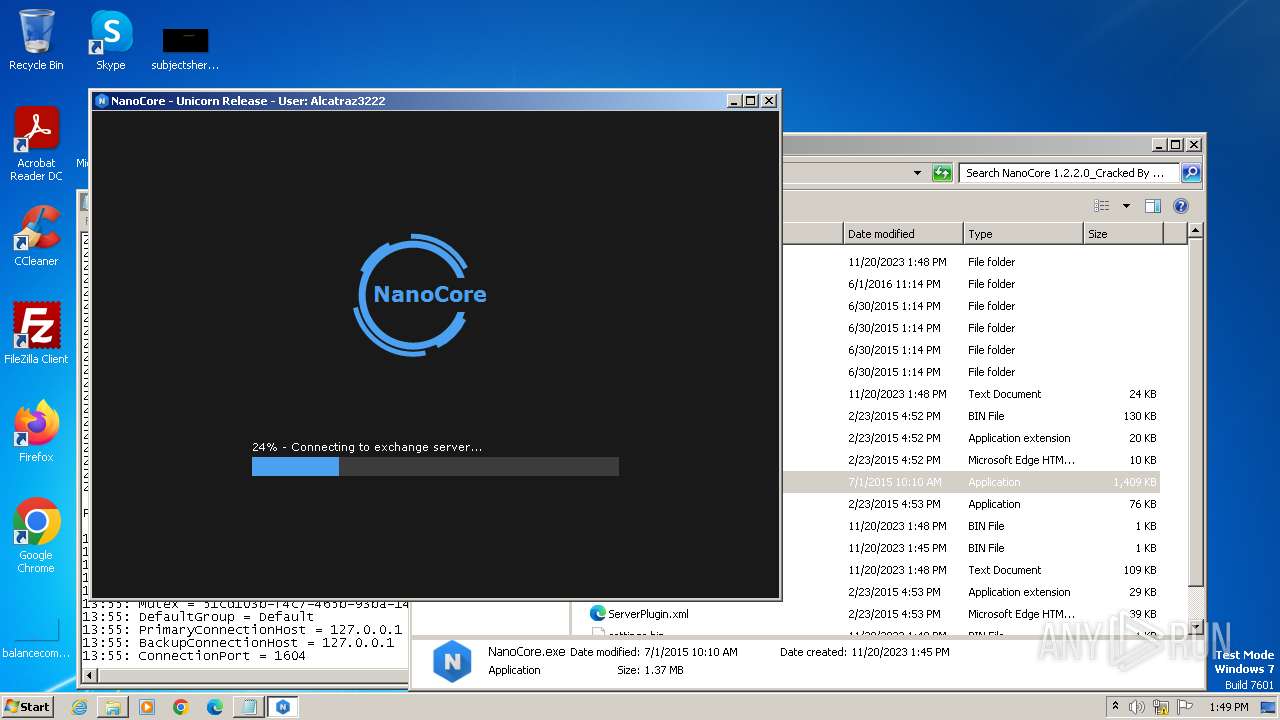Maximize the Explorer window

(x=1176, y=144)
